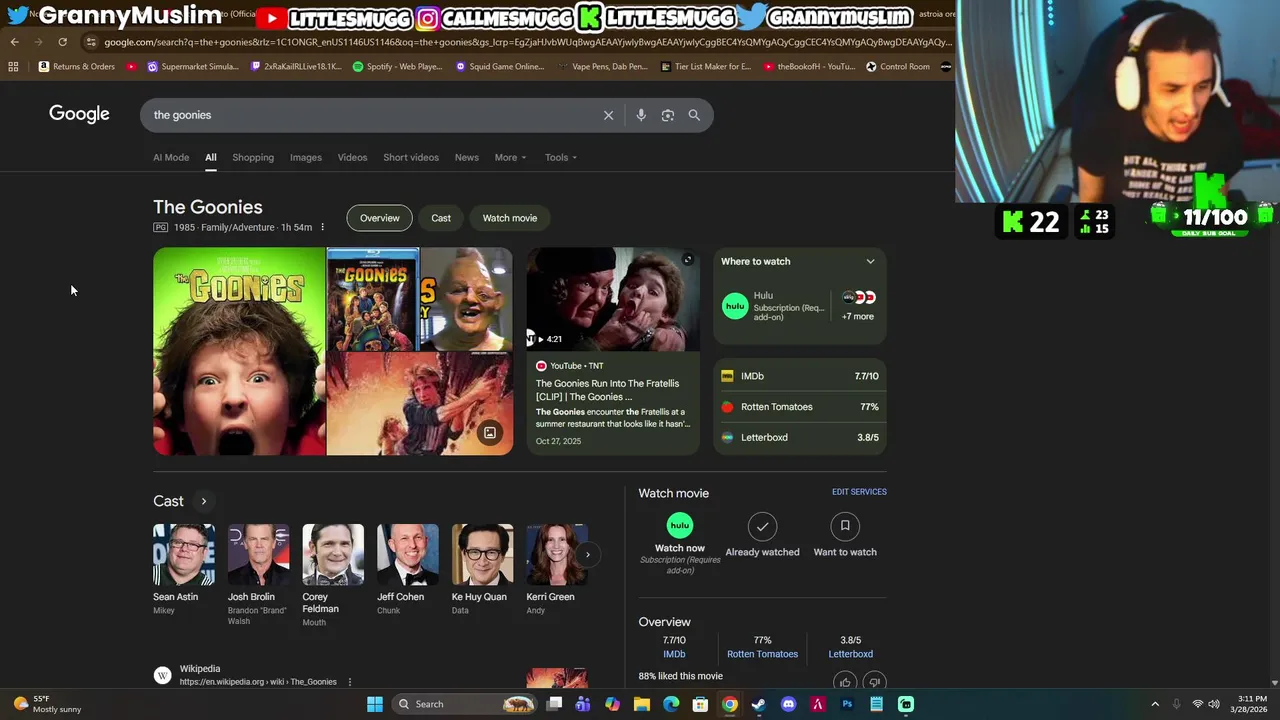This screenshot has width=1280, height=720.
Task: Expand the Cast section arrow
Action: click(x=203, y=501)
